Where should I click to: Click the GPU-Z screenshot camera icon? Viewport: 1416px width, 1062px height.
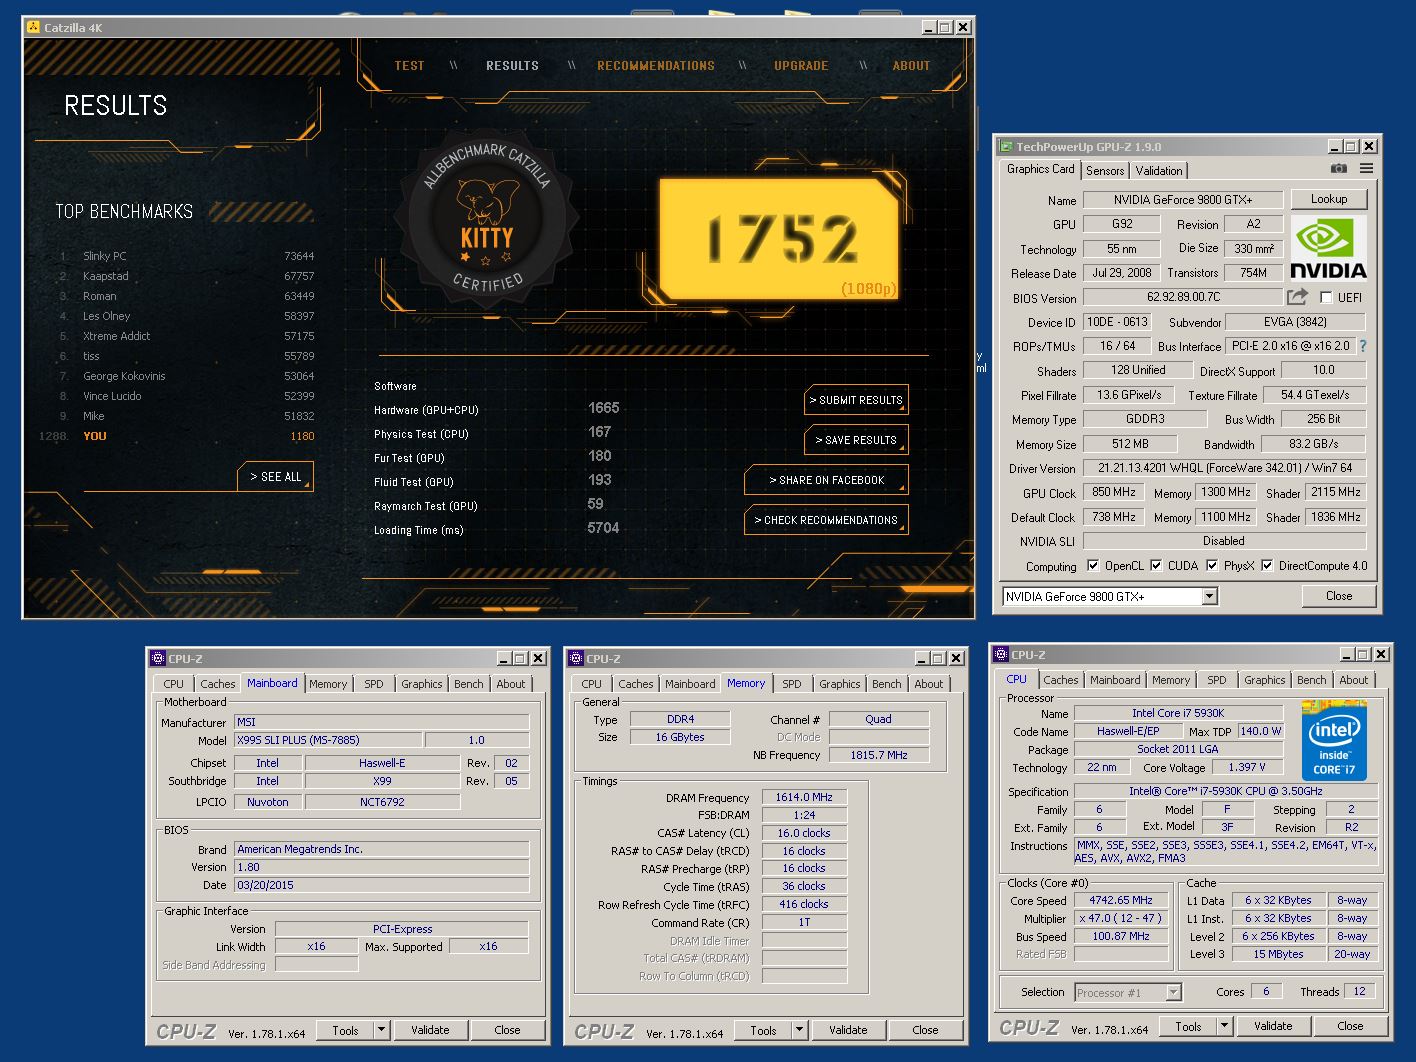click(1338, 169)
